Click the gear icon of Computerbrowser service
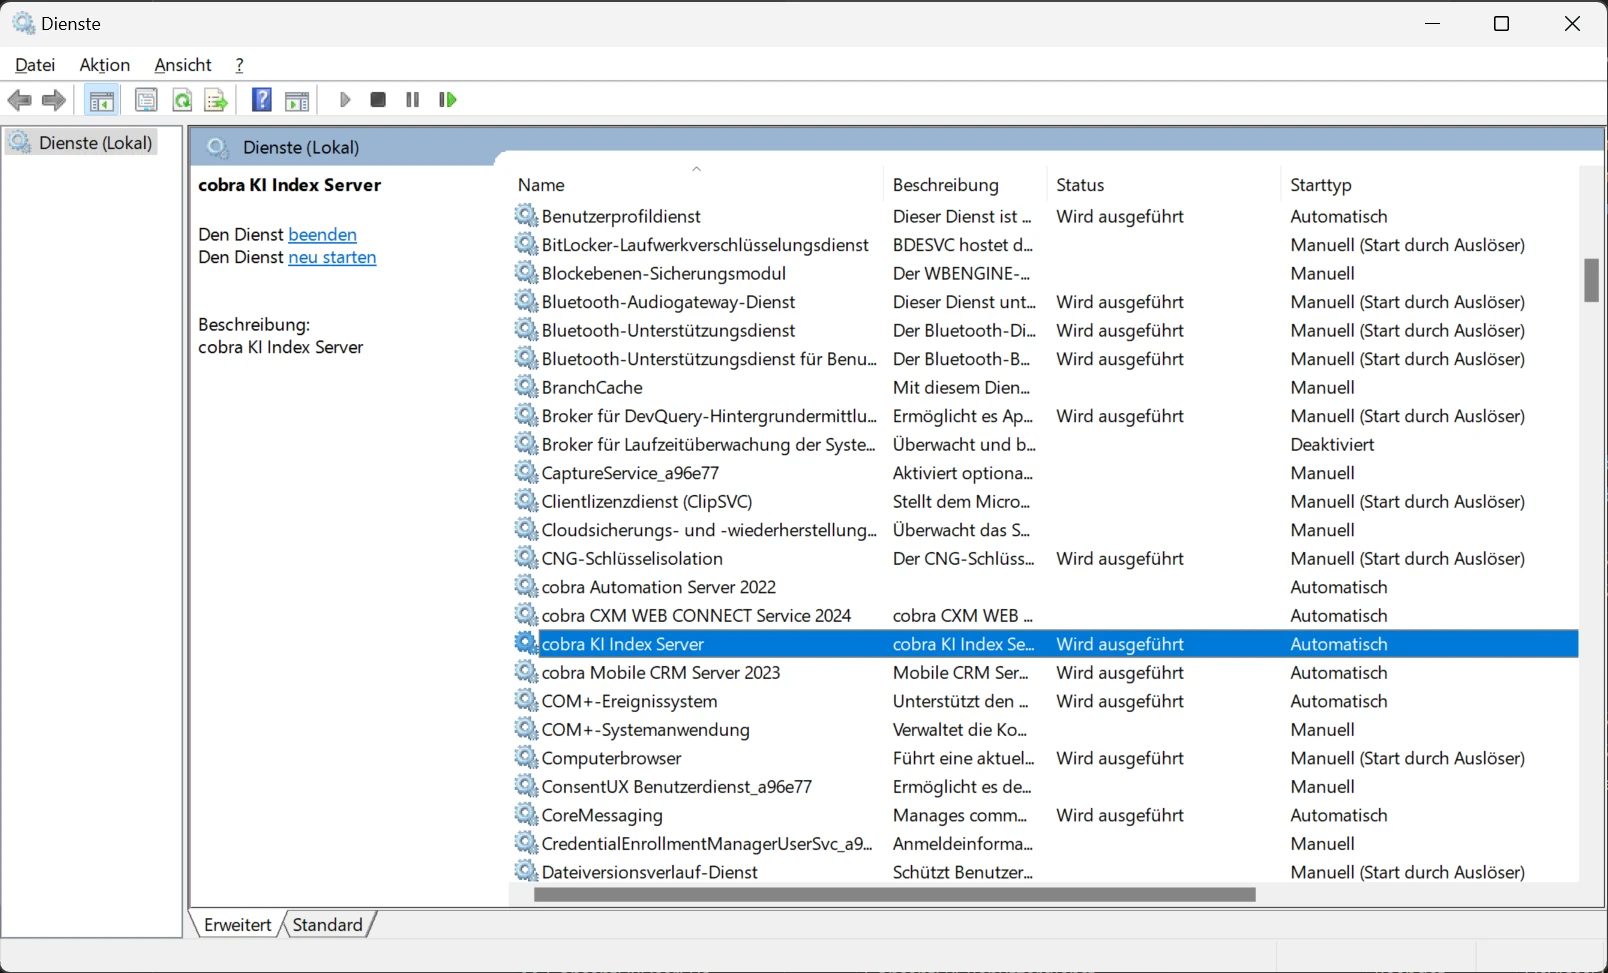The height and width of the screenshot is (973, 1608). pos(526,758)
